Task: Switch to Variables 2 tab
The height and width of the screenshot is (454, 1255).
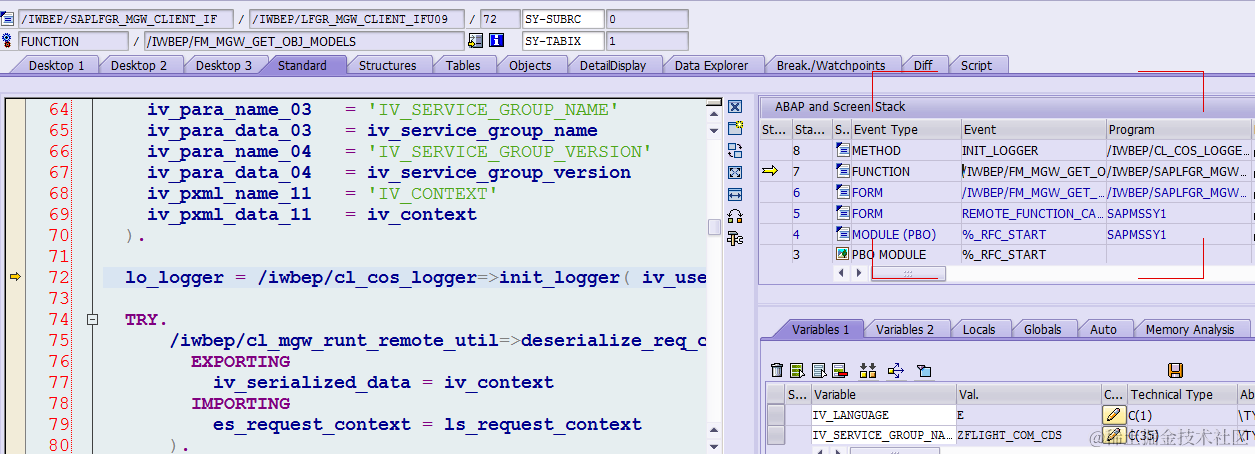Action: pyautogui.click(x=905, y=329)
